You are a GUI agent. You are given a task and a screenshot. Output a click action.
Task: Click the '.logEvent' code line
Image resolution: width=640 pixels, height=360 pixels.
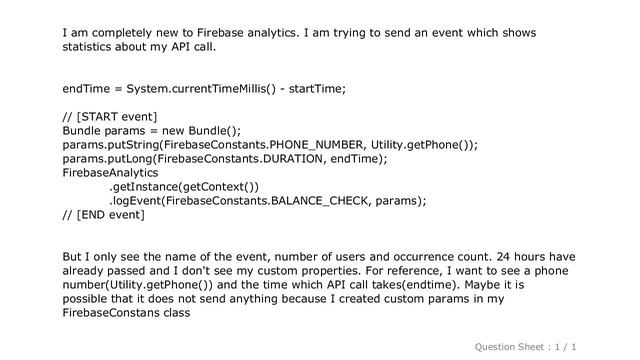coord(267,201)
